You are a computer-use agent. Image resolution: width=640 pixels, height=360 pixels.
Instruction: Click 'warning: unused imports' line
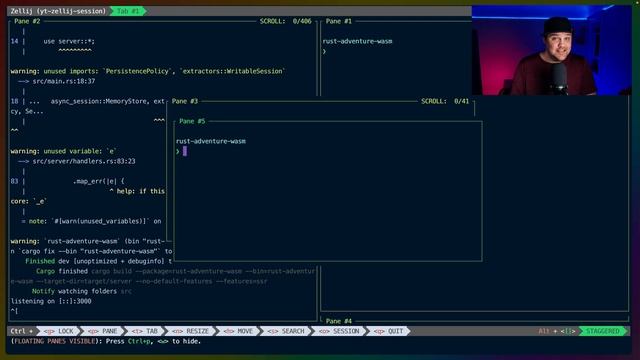[x=148, y=71]
